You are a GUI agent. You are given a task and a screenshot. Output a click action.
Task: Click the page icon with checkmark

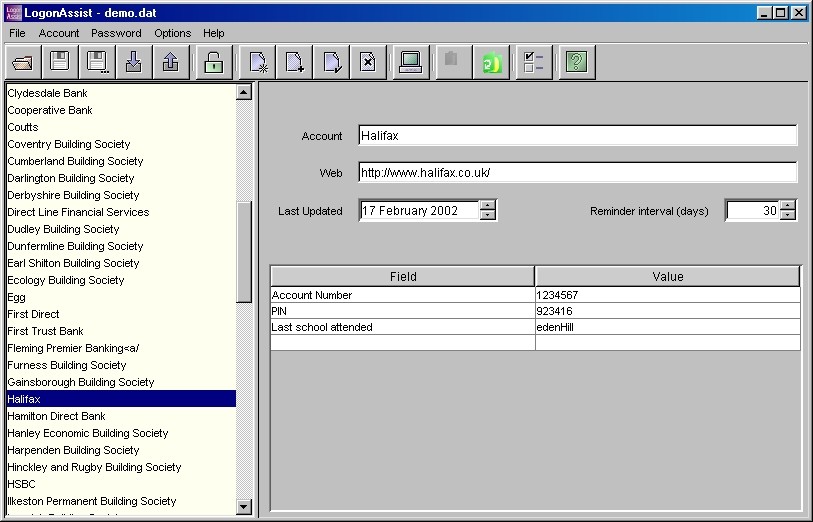pyautogui.click(x=331, y=62)
